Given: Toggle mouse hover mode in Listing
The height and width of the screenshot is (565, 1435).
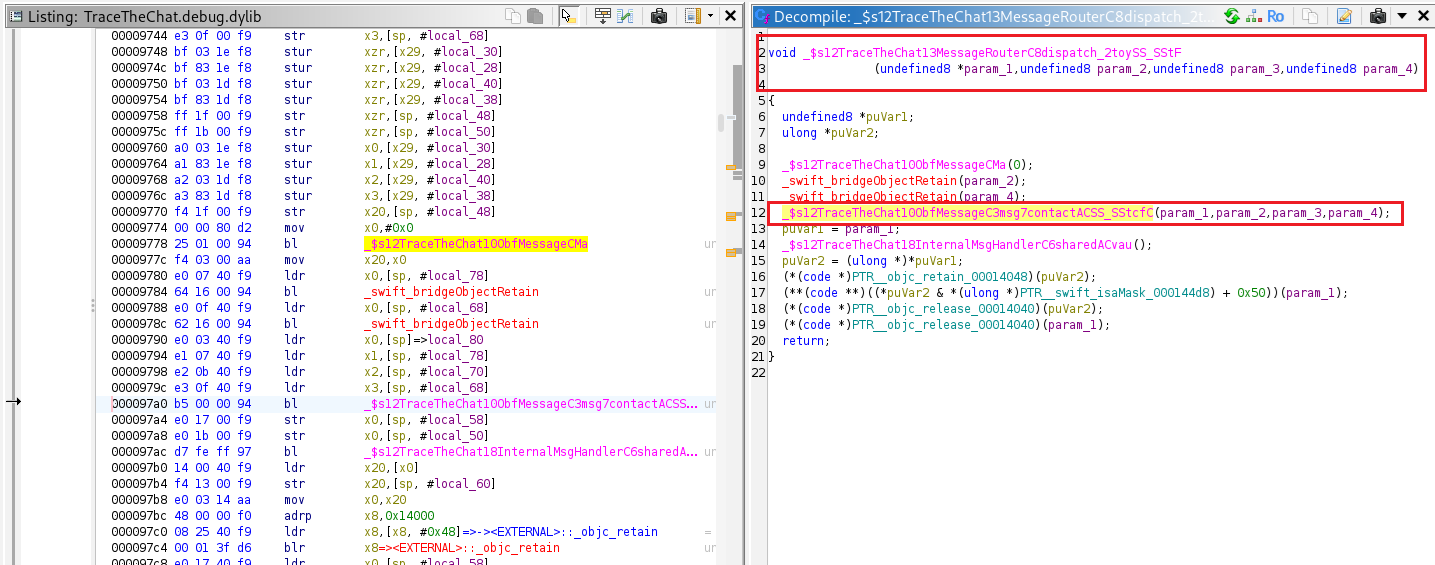Looking at the screenshot, I should click(x=568, y=16).
